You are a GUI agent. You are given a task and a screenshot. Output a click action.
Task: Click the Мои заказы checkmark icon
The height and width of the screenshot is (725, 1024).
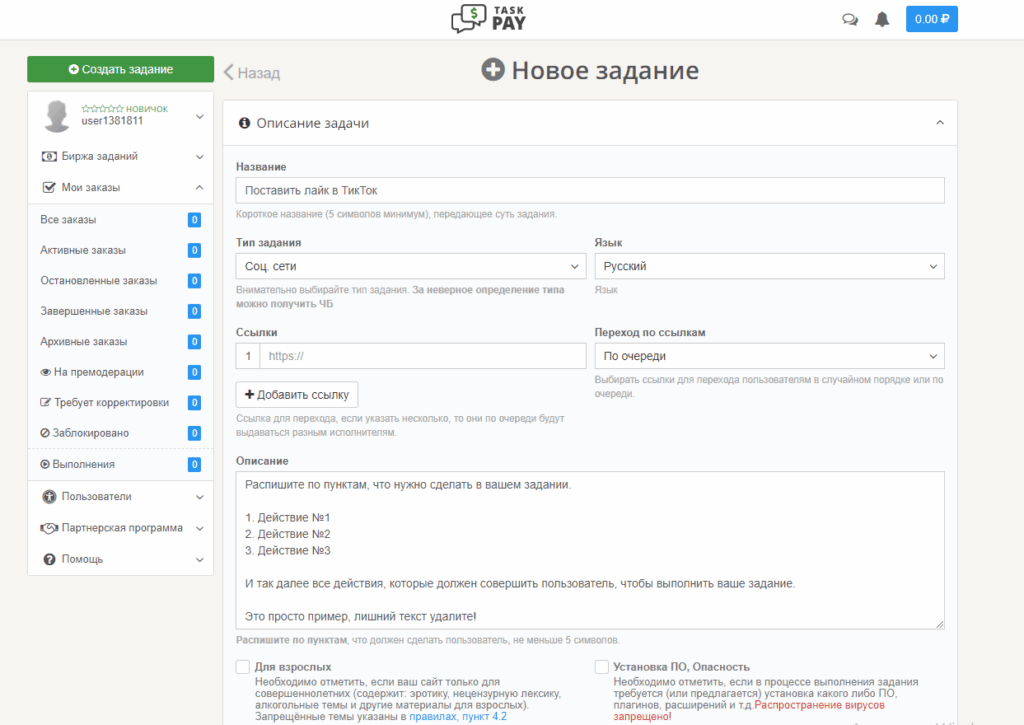(x=48, y=187)
